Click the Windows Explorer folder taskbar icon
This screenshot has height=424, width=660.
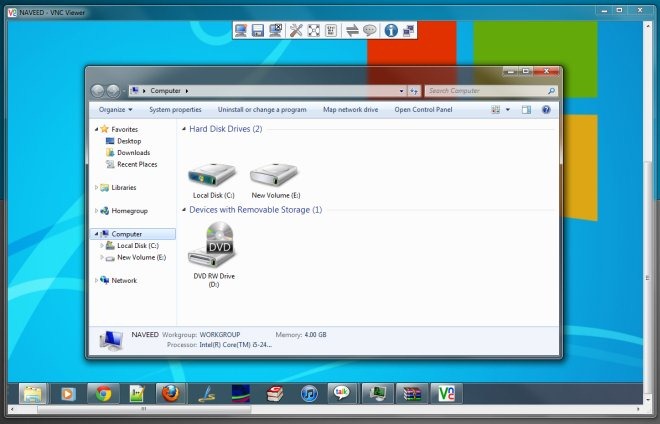pyautogui.click(x=33, y=394)
